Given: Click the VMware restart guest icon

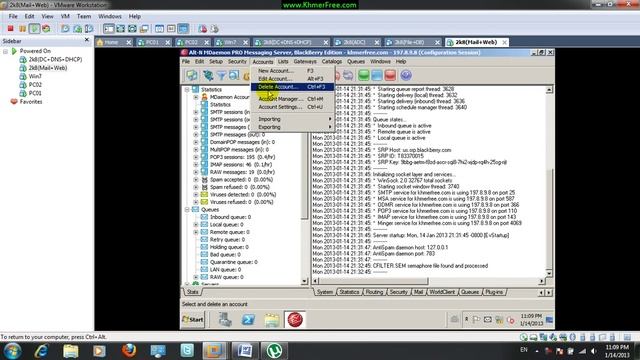Looking at the screenshot, I should (x=46, y=29).
